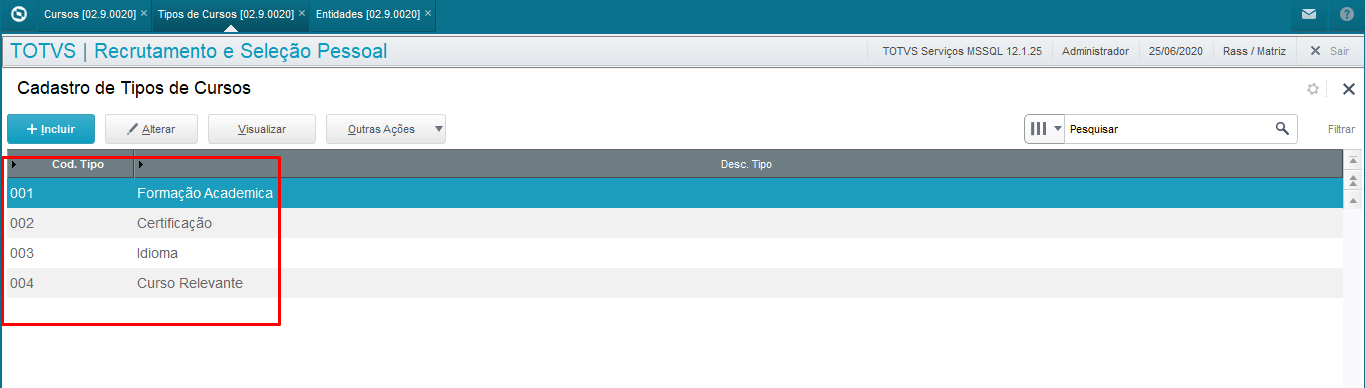1365x388 pixels.
Task: Jump to top using scrollbar first-record arrow
Action: (1354, 160)
